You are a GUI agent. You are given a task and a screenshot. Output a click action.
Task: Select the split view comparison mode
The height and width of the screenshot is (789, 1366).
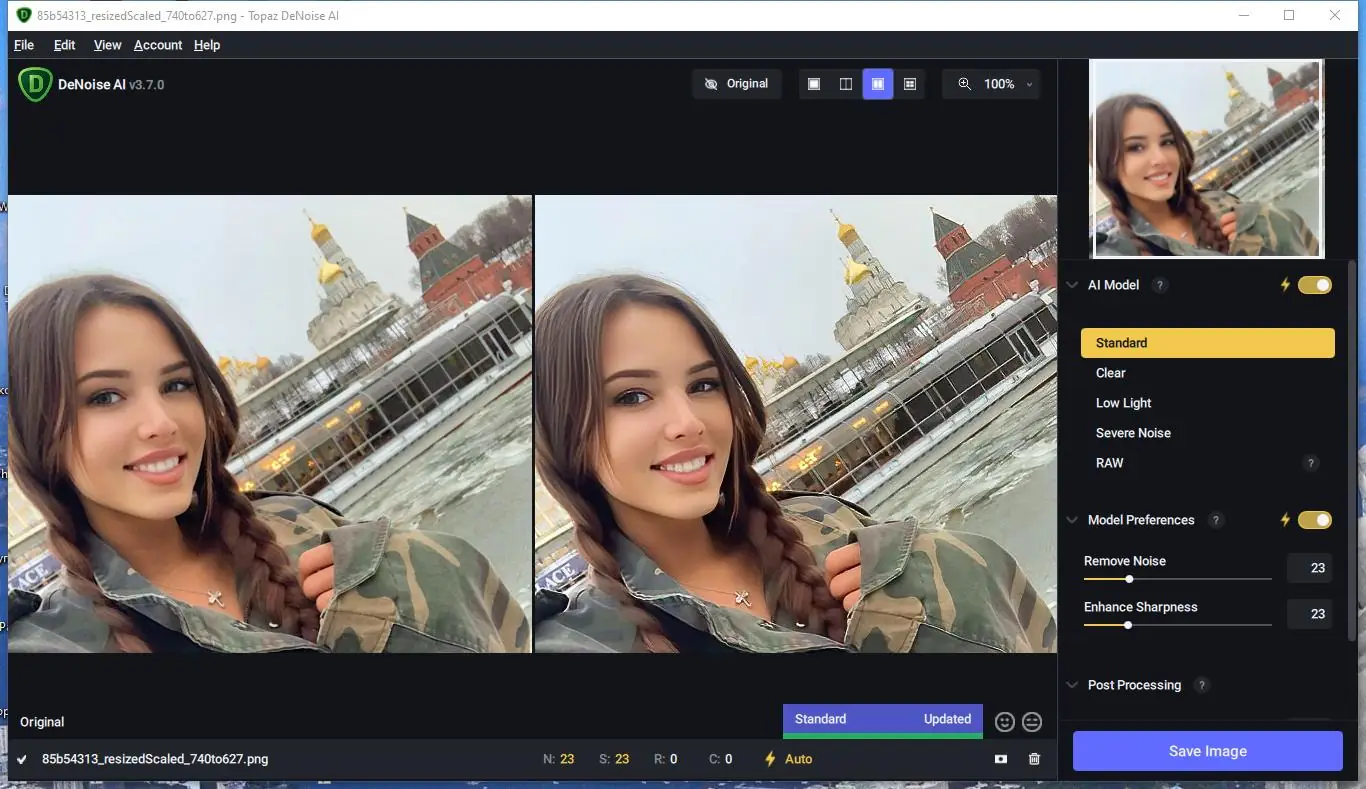pos(845,84)
